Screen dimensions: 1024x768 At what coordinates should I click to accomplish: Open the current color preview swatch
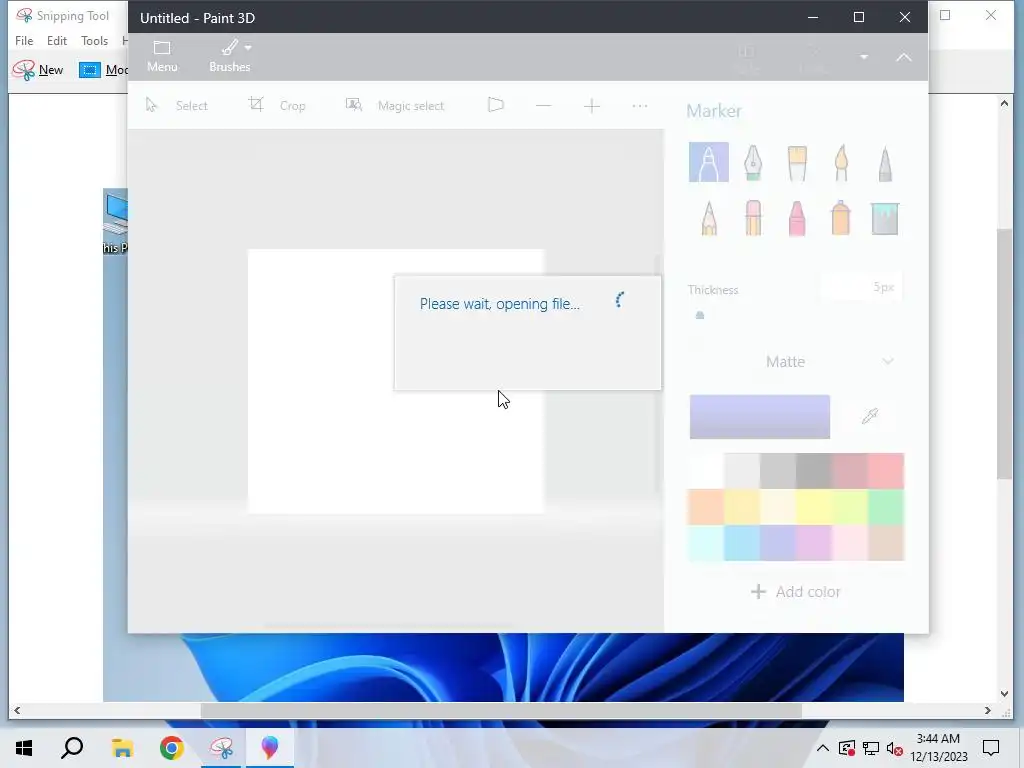pos(760,417)
